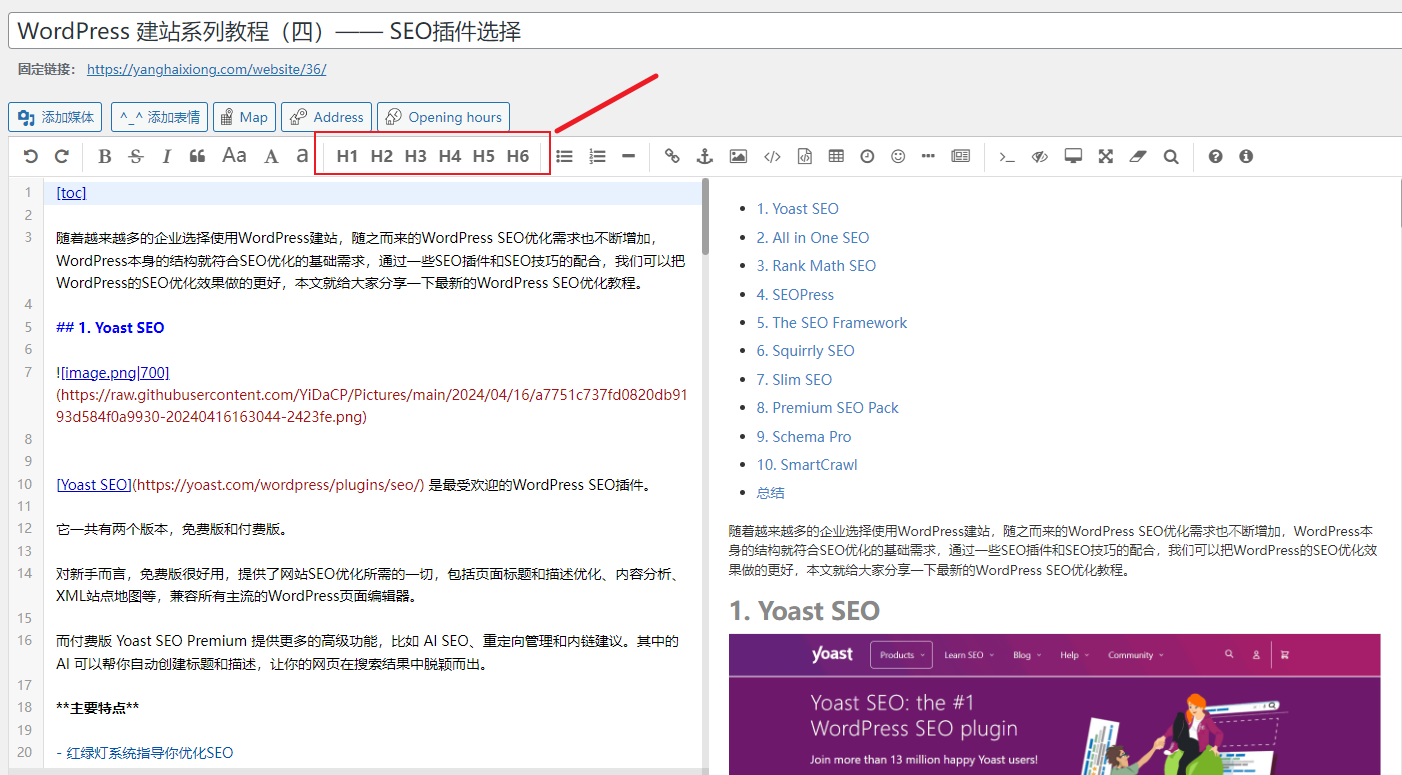Click the 添加媒体 button
The height and width of the screenshot is (775, 1402).
click(55, 117)
